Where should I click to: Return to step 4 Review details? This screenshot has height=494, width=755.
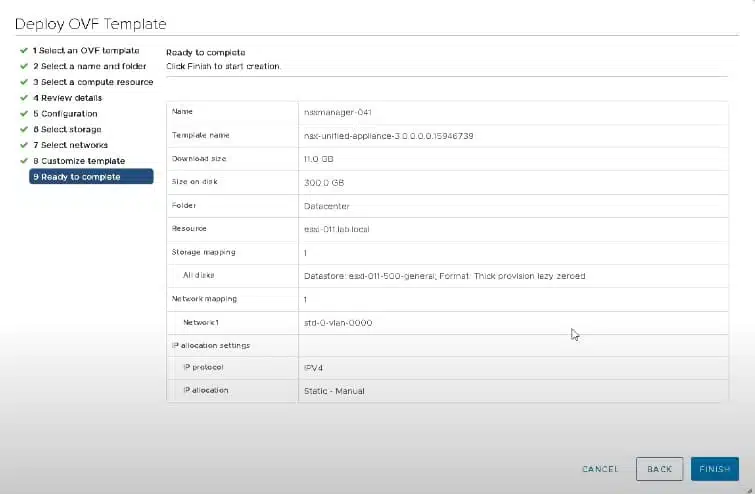click(x=67, y=98)
